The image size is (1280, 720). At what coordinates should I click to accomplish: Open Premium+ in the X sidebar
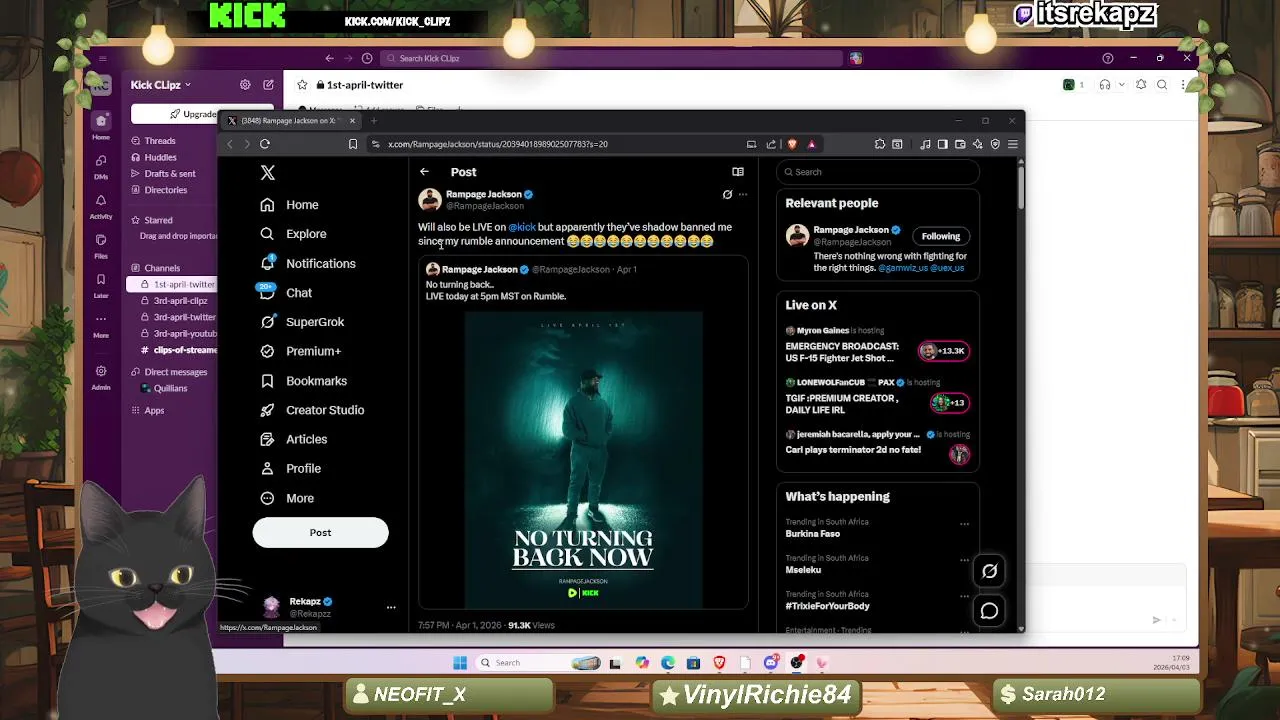point(300,351)
